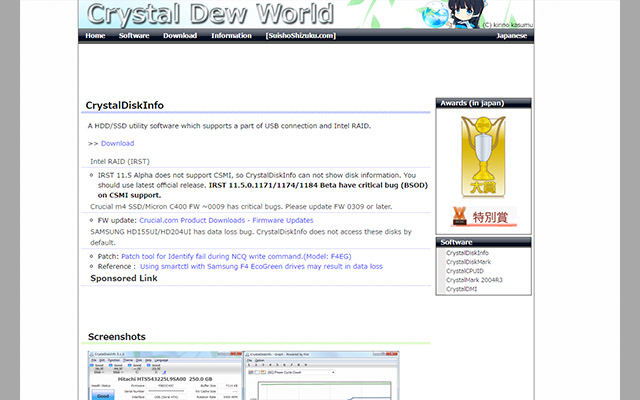Open CrystalCPUID in the Software sidebar
Viewport: 640px width, 400px height.
(464, 271)
